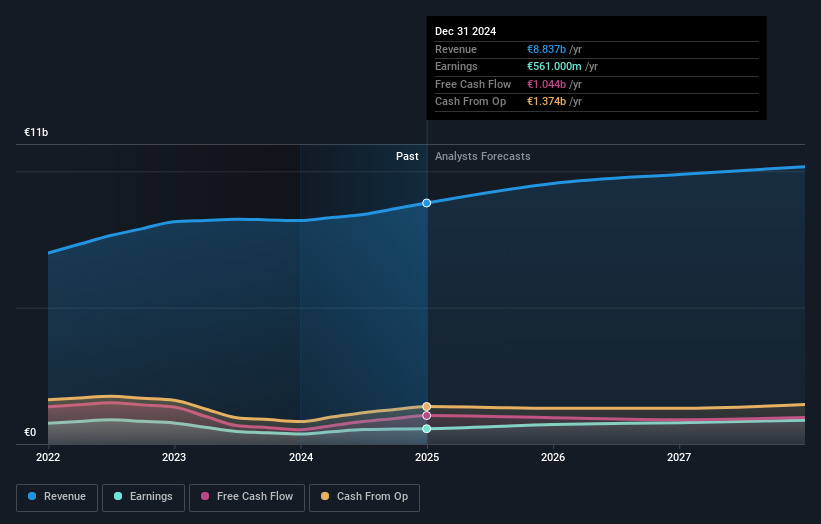This screenshot has width=821, height=524.
Task: Toggle the Earnings legend series
Action: [143, 497]
